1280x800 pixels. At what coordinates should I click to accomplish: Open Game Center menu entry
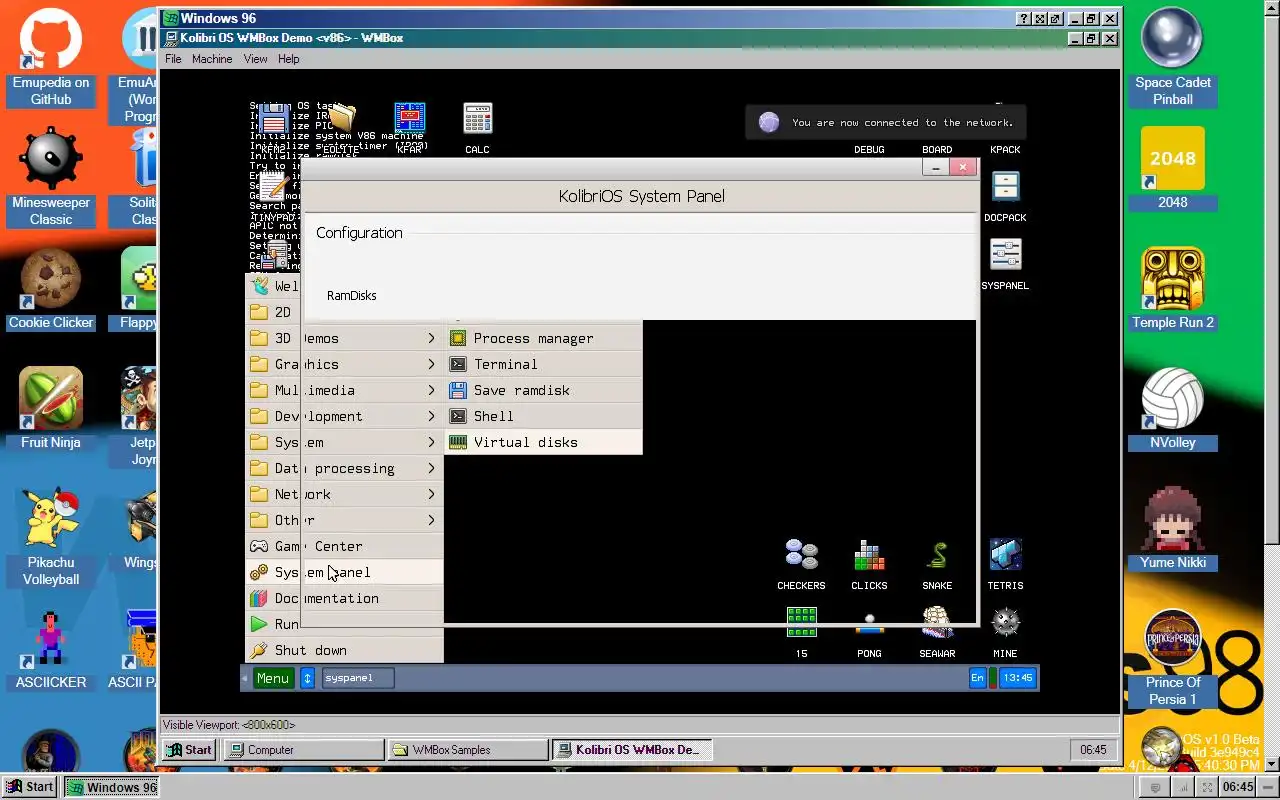(344, 546)
